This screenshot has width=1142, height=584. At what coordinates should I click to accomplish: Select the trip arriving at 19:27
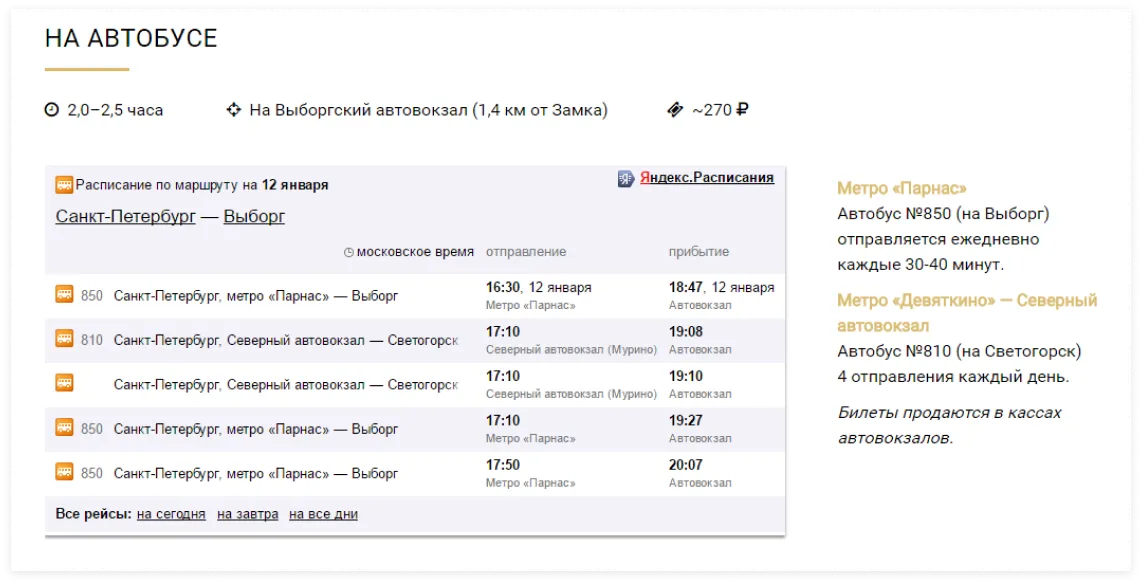(x=415, y=429)
